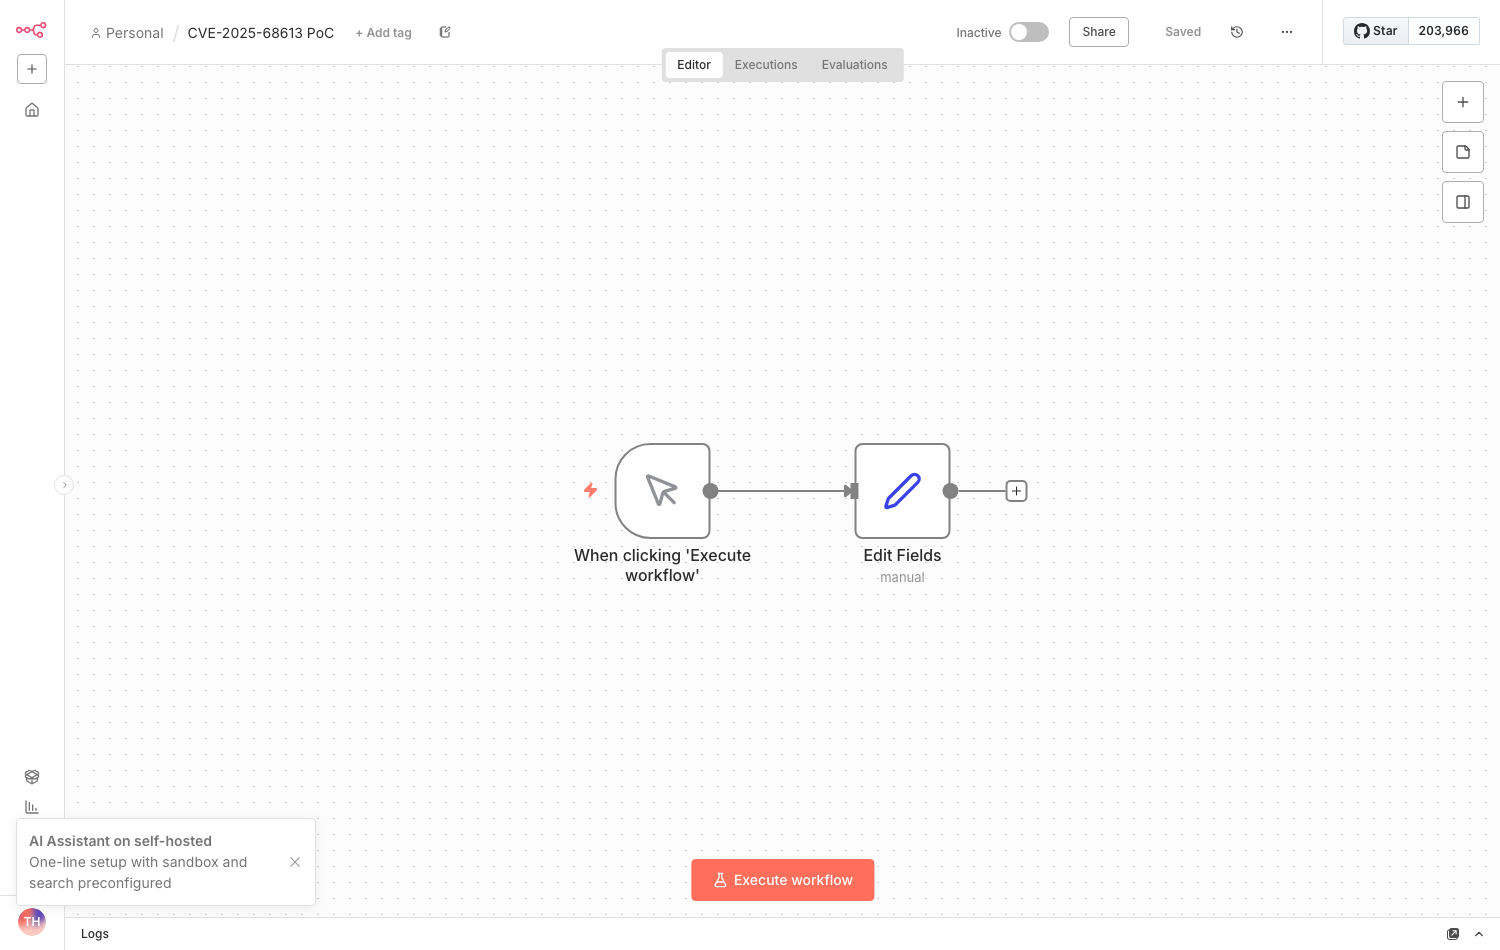Open the three-dot workflow menu
Viewport: 1500px width, 950px height.
(x=1287, y=32)
